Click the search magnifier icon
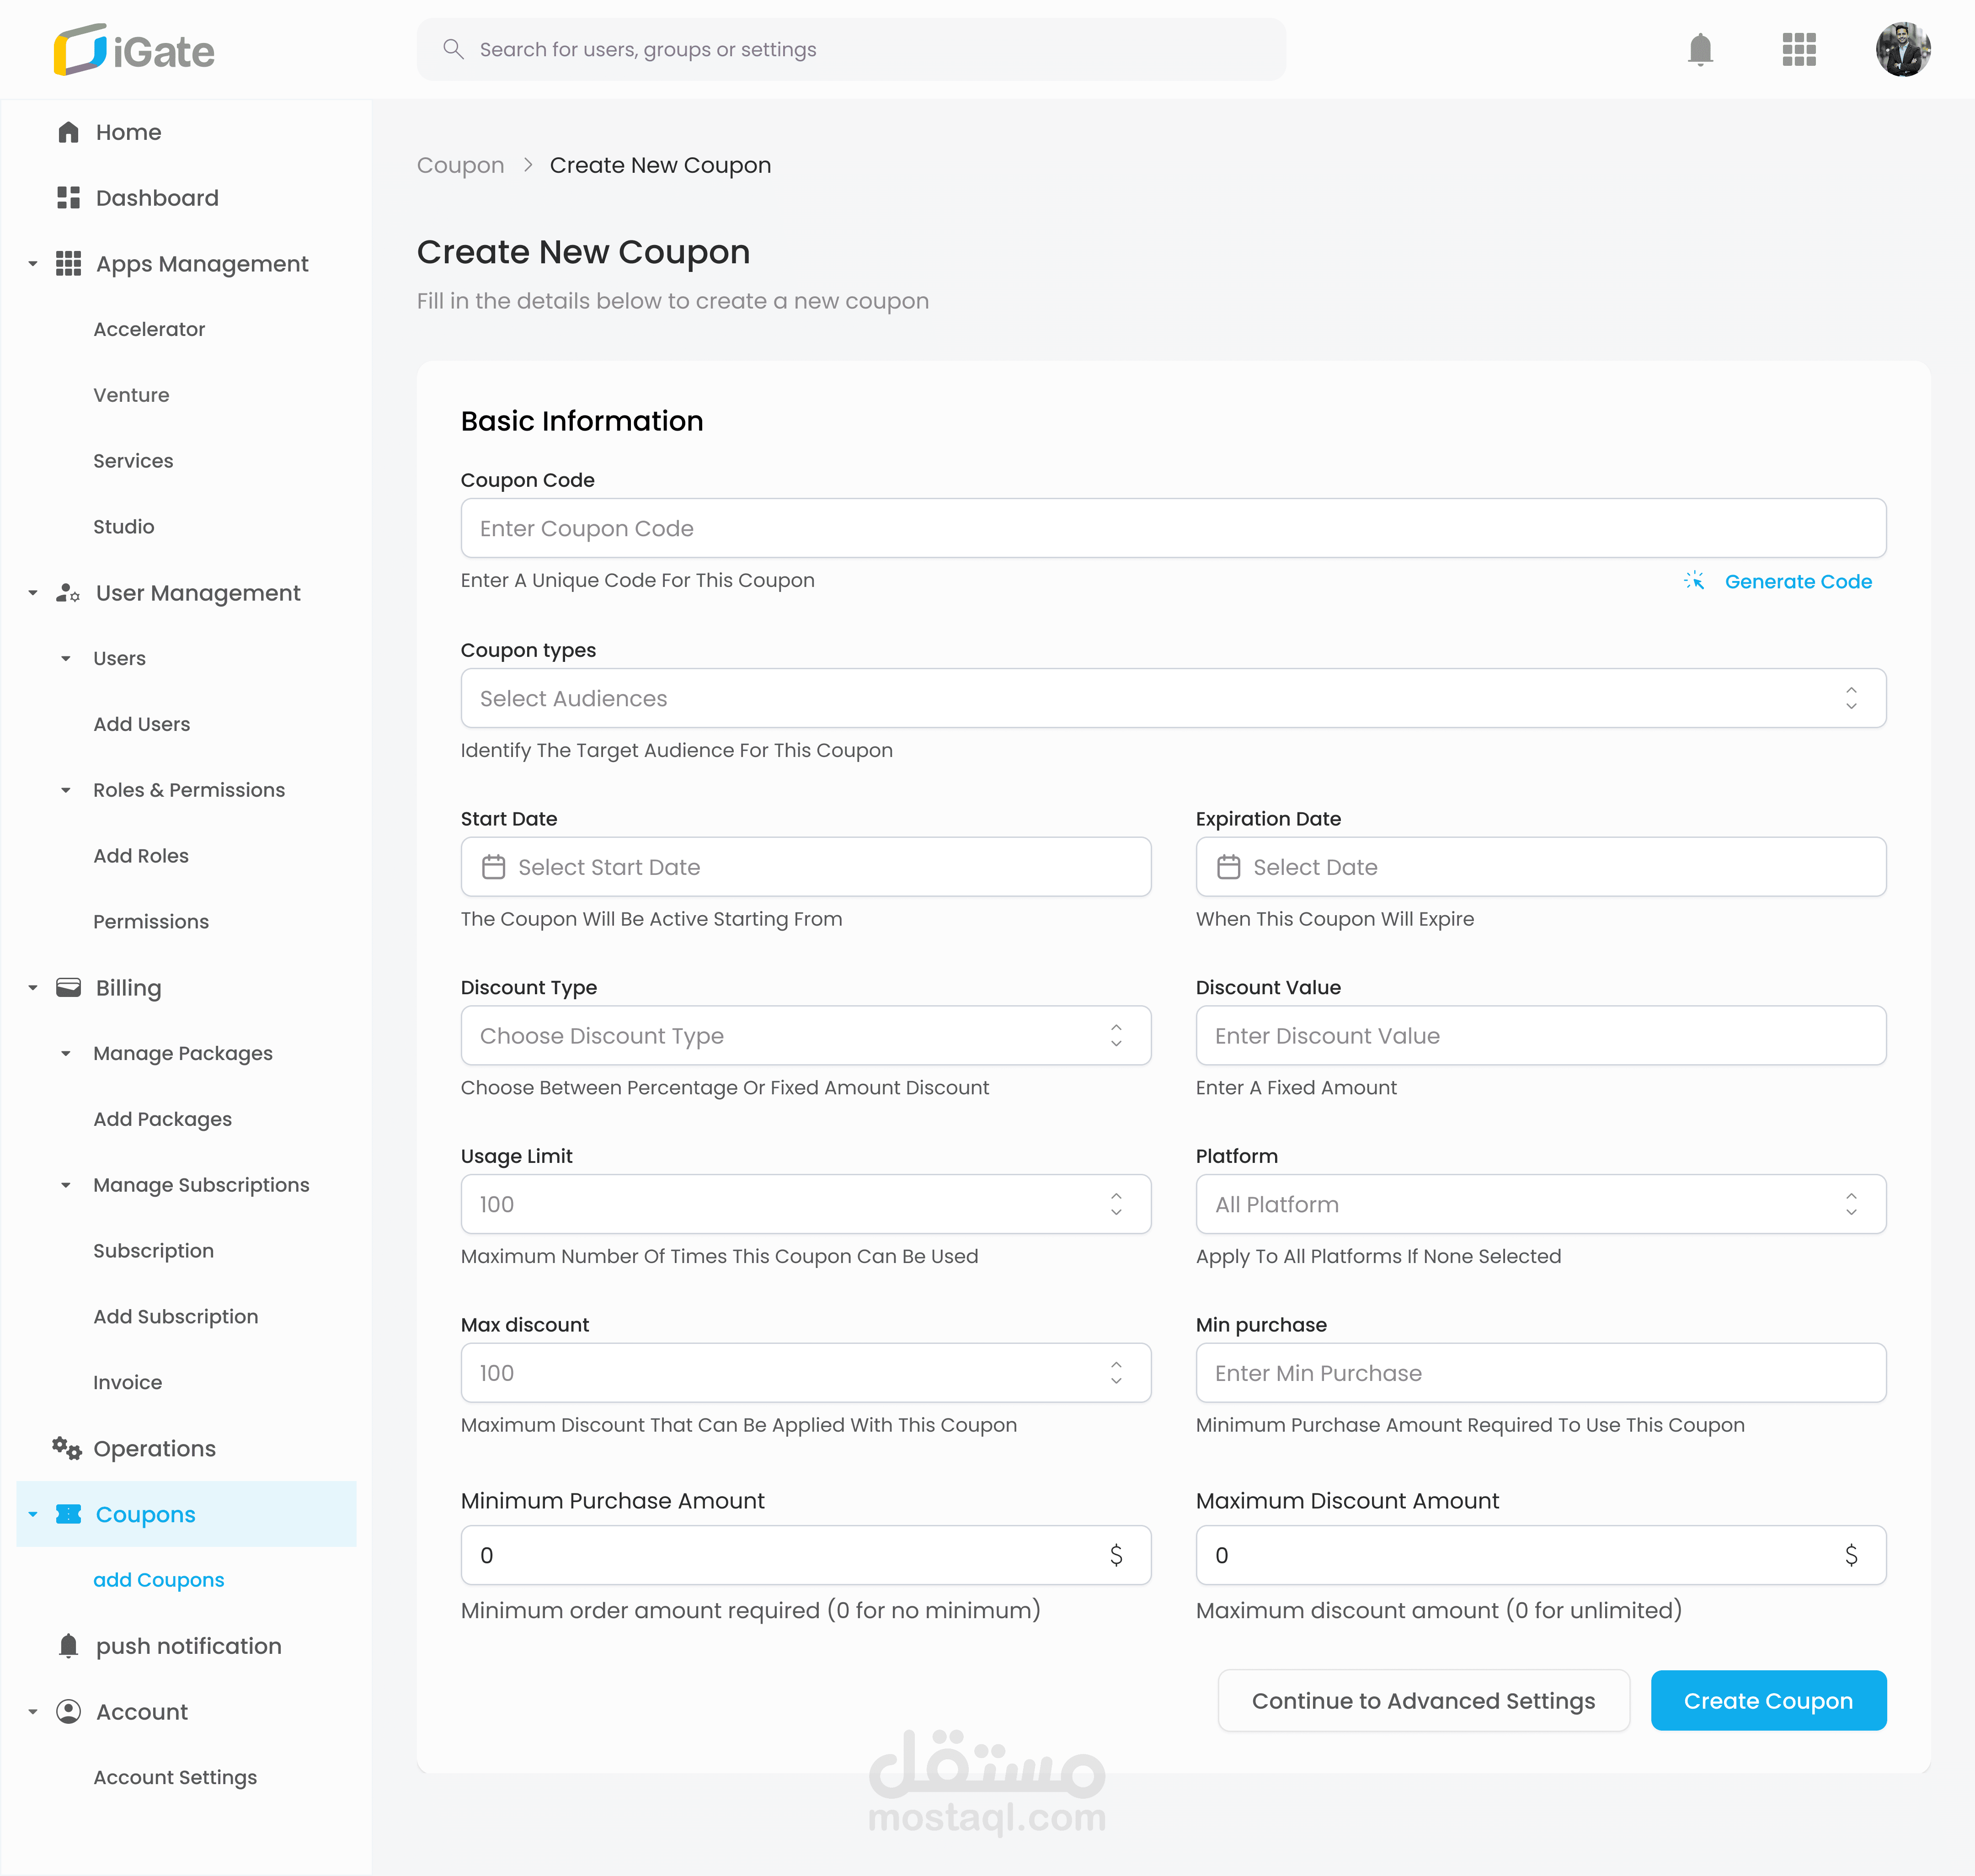The image size is (1975, 1876). 453,49
